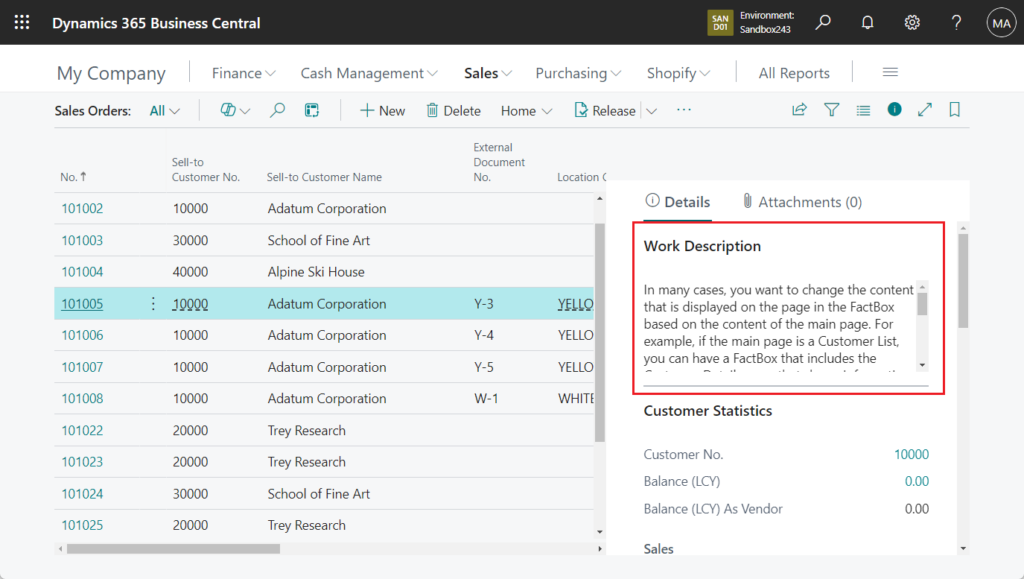Click the Share icon above the FactBox
Image resolution: width=1024 pixels, height=579 pixels.
click(799, 110)
